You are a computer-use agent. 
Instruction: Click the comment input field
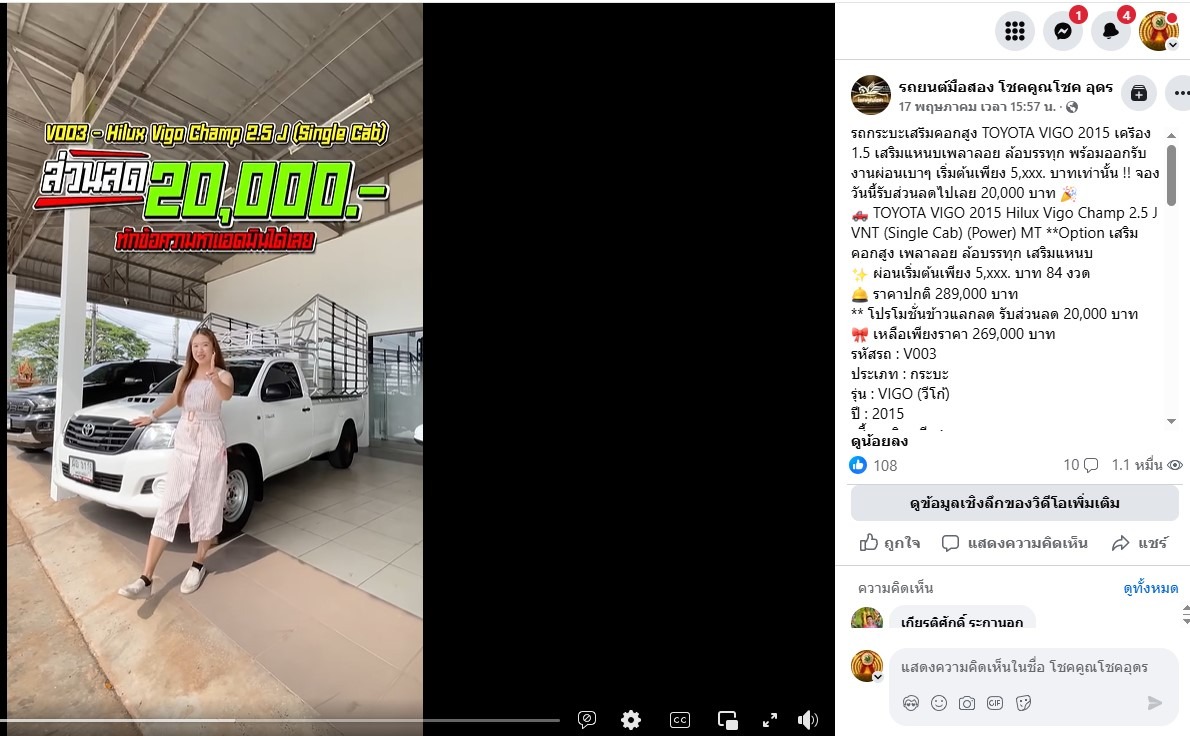1024,667
